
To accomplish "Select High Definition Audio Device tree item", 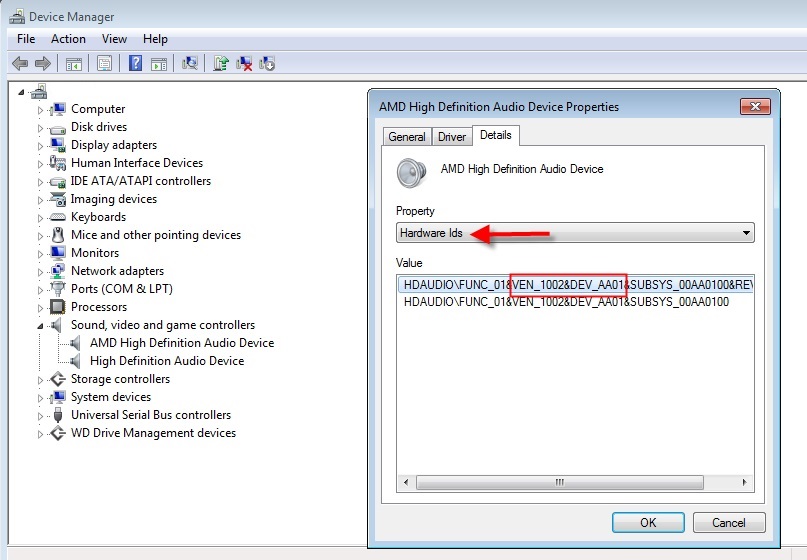I will (x=167, y=361).
